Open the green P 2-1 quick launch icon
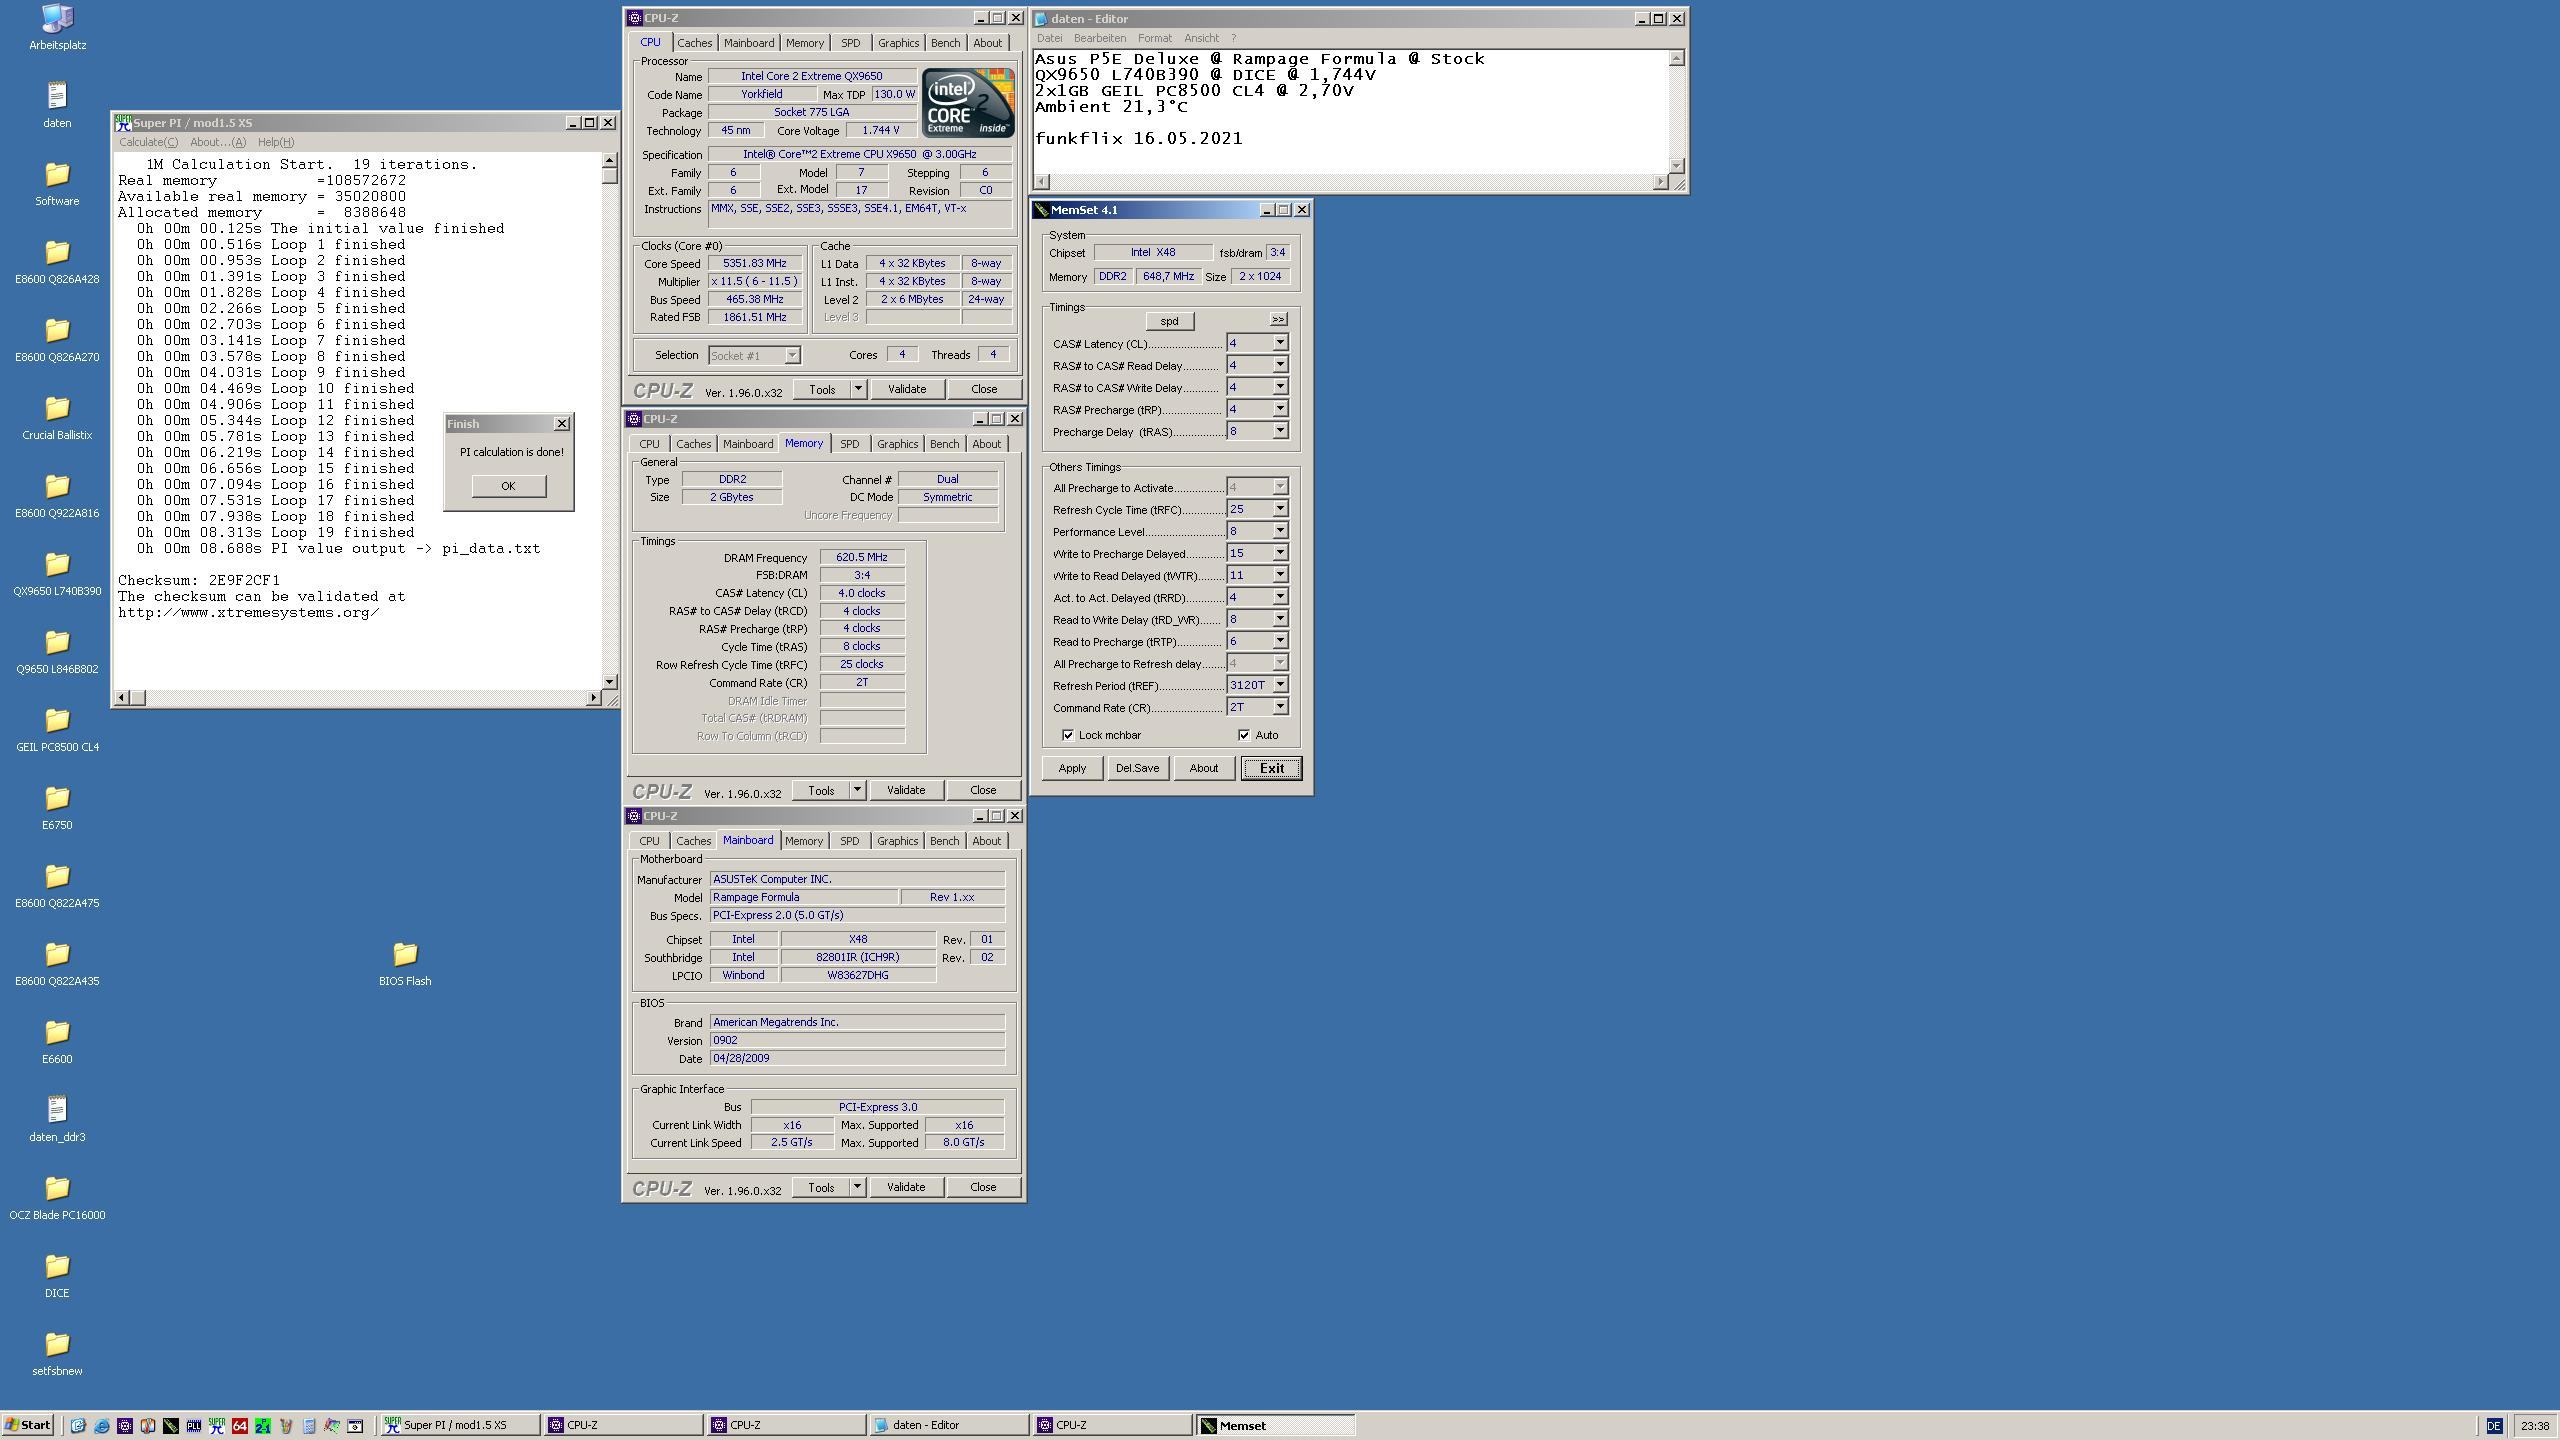The width and height of the screenshot is (2560, 1440). (263, 1426)
